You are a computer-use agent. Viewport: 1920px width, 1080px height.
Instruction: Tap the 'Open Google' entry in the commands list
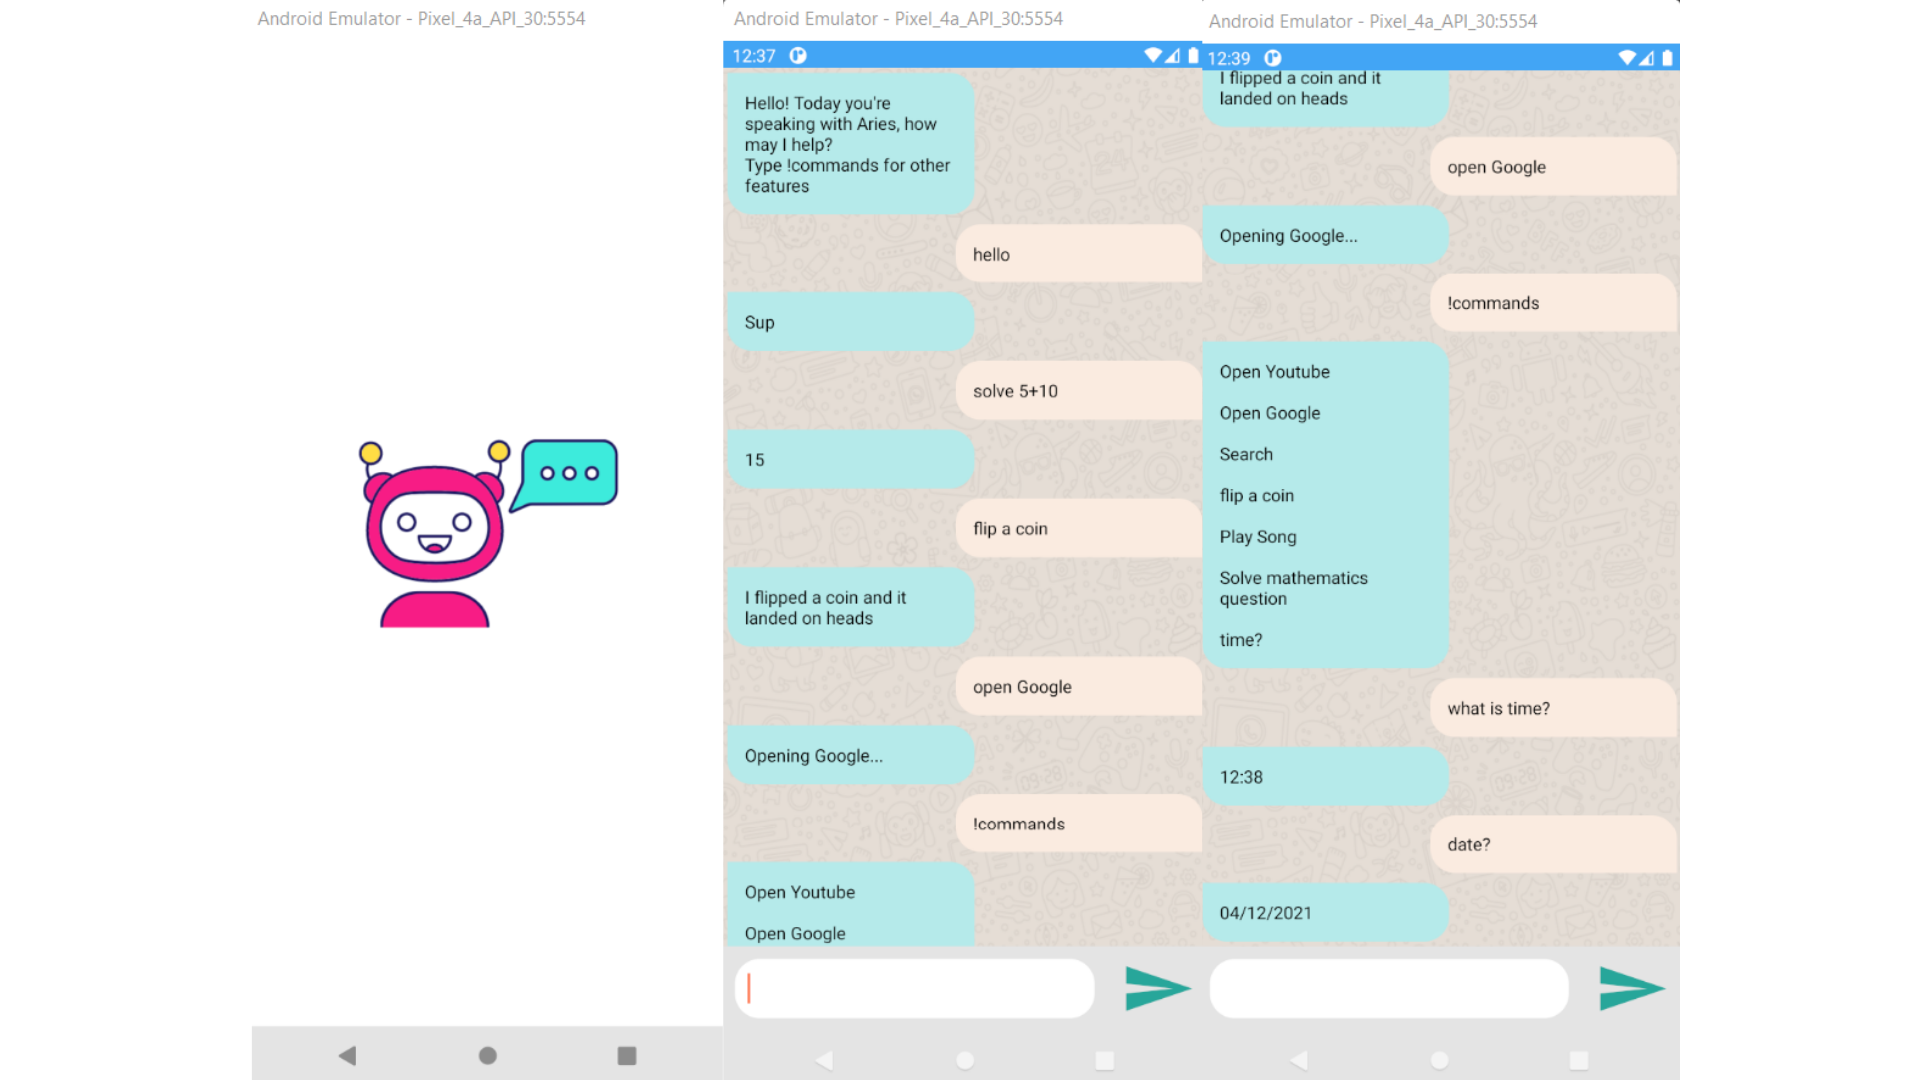pyautogui.click(x=1269, y=412)
